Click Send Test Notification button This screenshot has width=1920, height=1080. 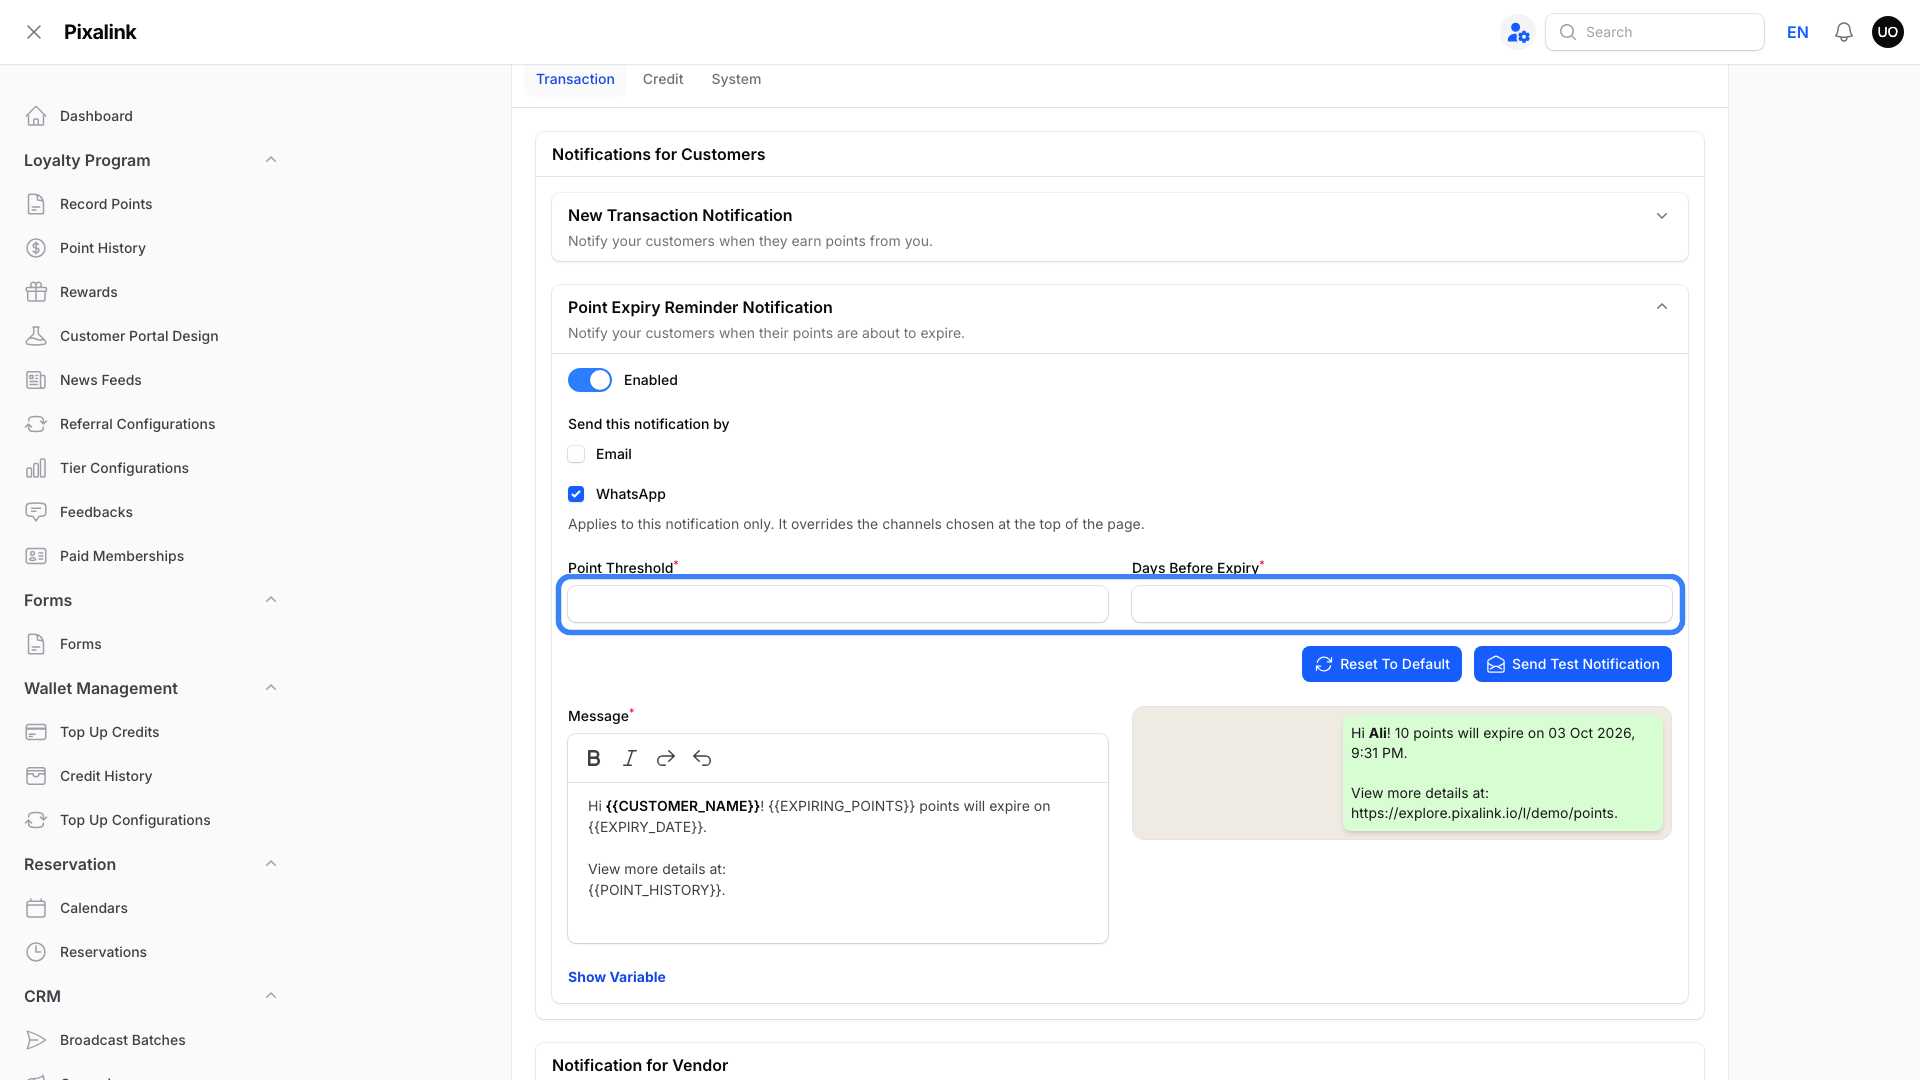1573,664
